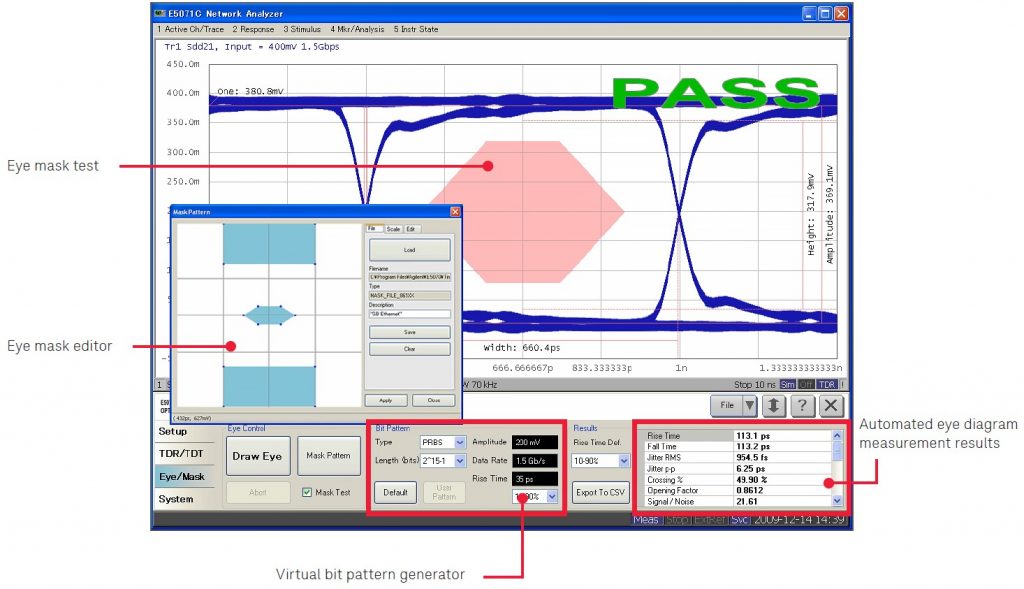Viewport: 1024px width, 589px height.
Task: Click the X icon beside the help button
Action: pyautogui.click(x=831, y=405)
